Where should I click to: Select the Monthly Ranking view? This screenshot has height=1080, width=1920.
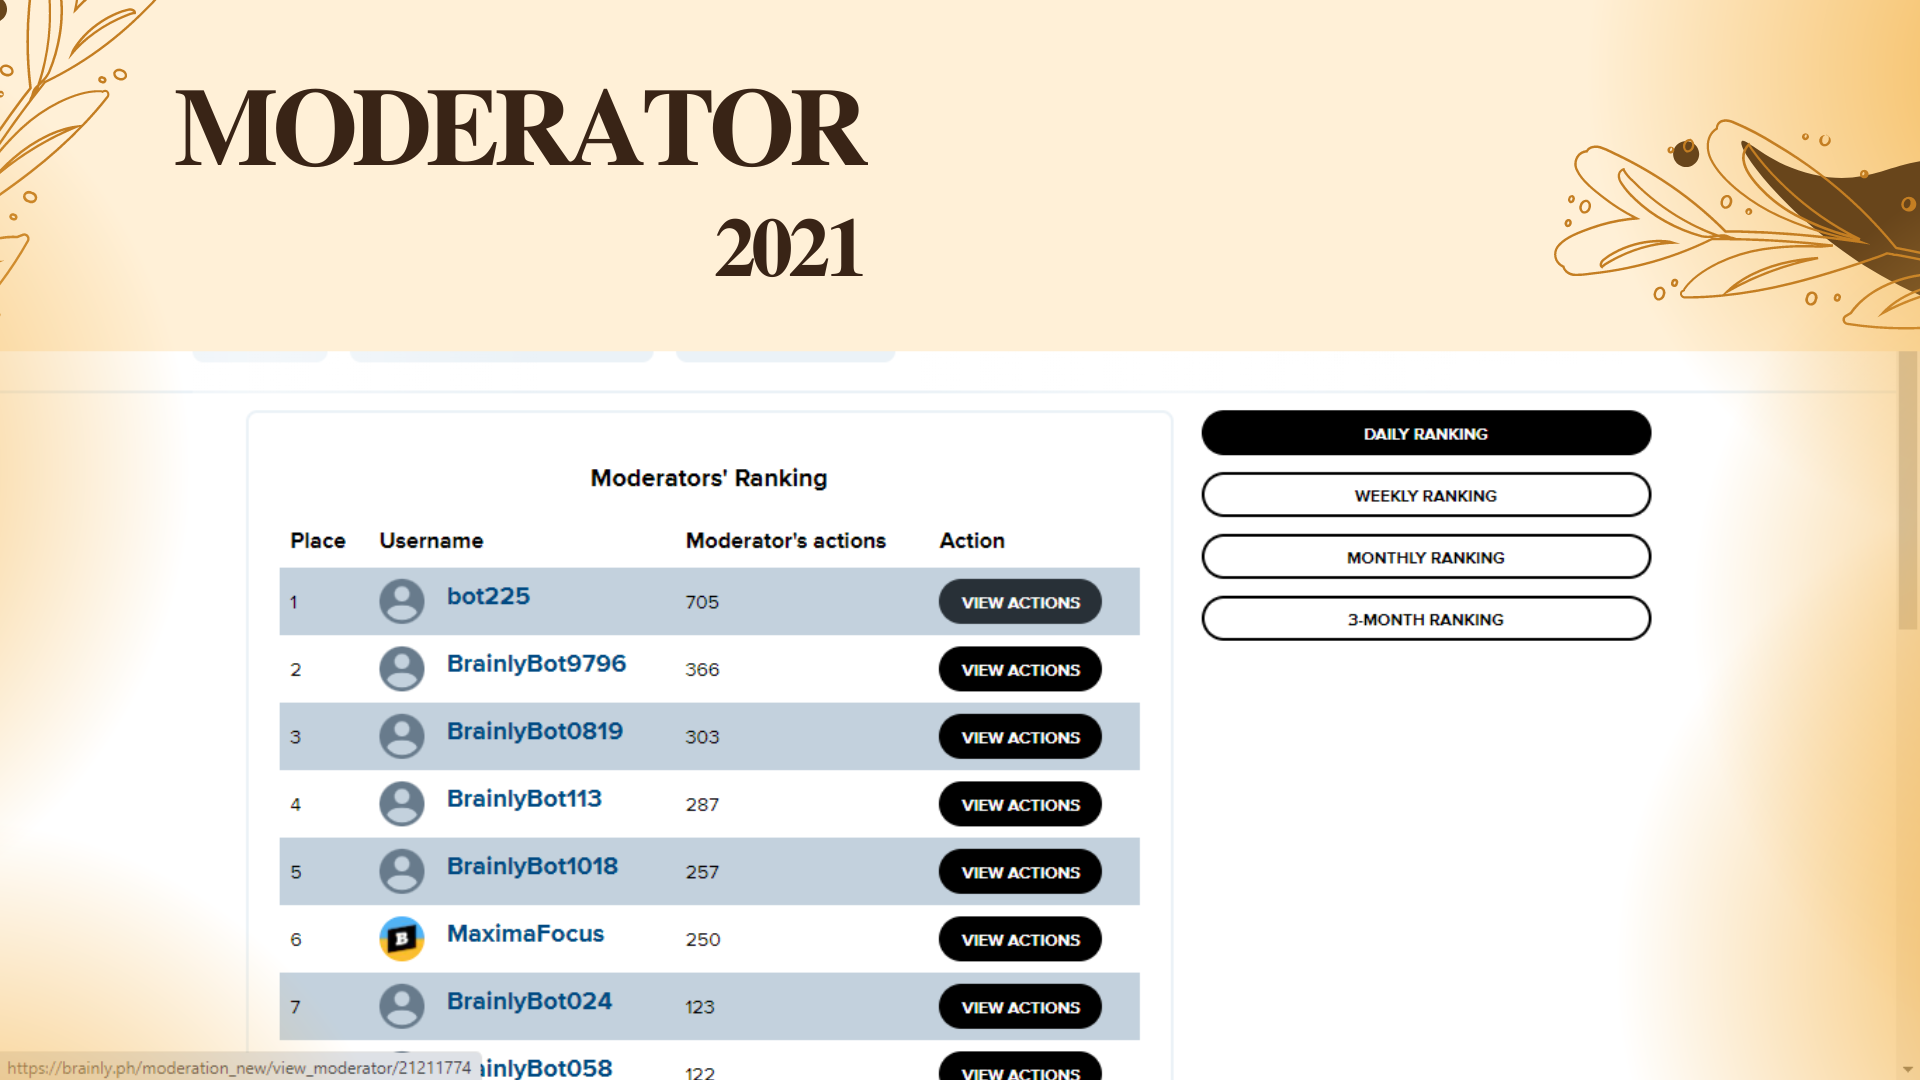tap(1425, 557)
